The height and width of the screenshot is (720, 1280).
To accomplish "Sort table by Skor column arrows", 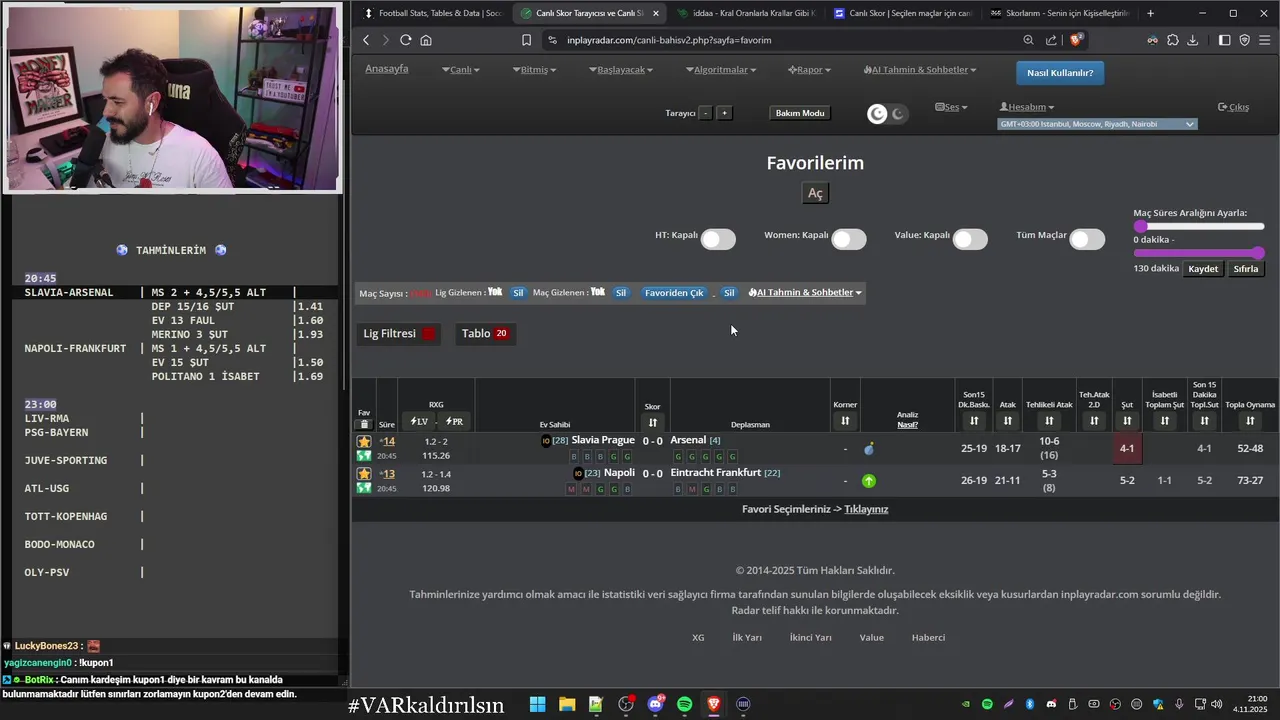I will pos(653,423).
